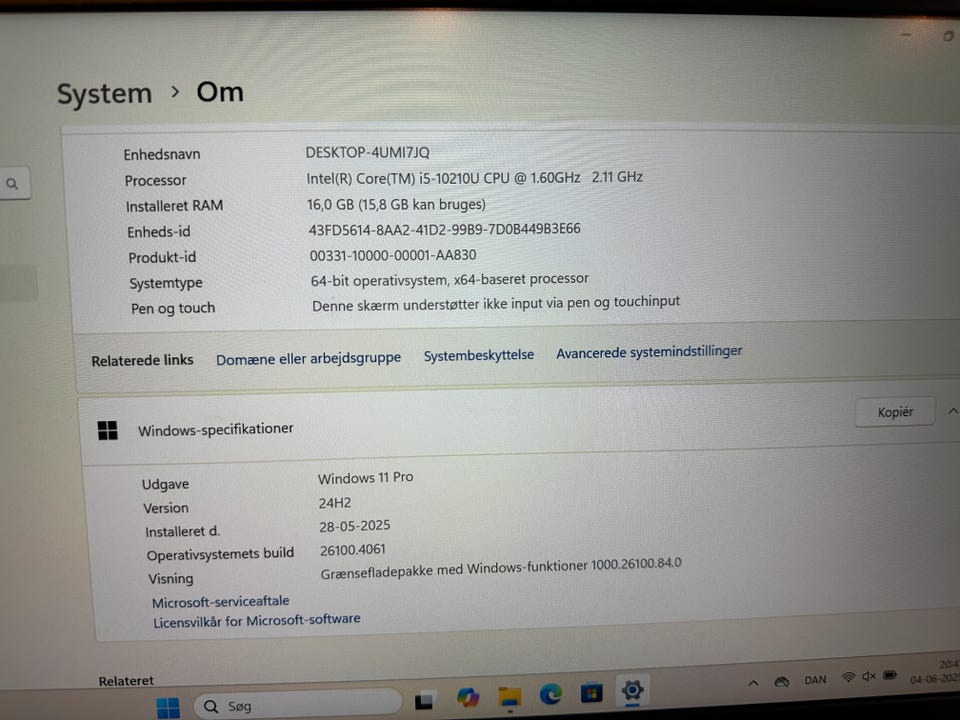Open Task View on the taskbar

coord(425,700)
